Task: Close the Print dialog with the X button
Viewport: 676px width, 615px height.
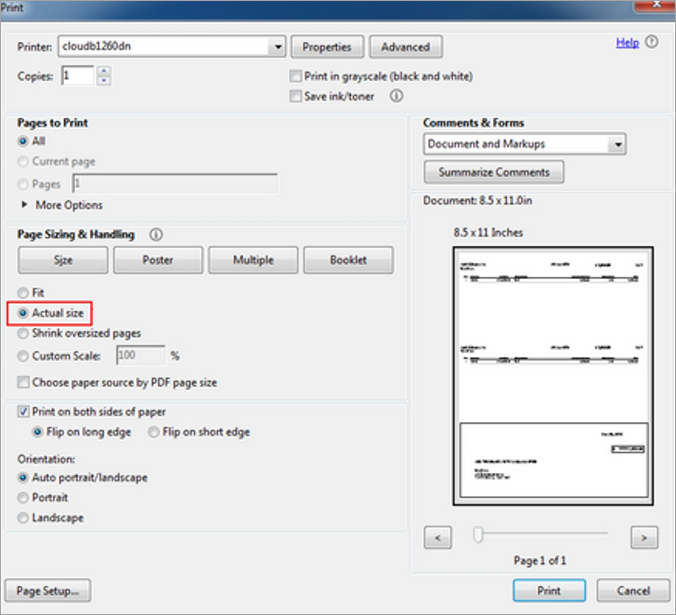Action: coord(655,5)
